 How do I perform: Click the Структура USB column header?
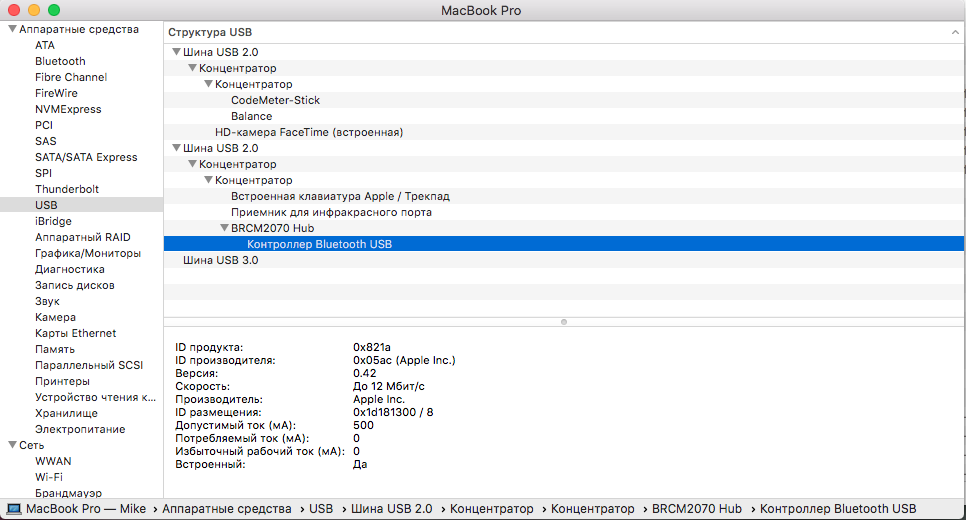click(564, 32)
